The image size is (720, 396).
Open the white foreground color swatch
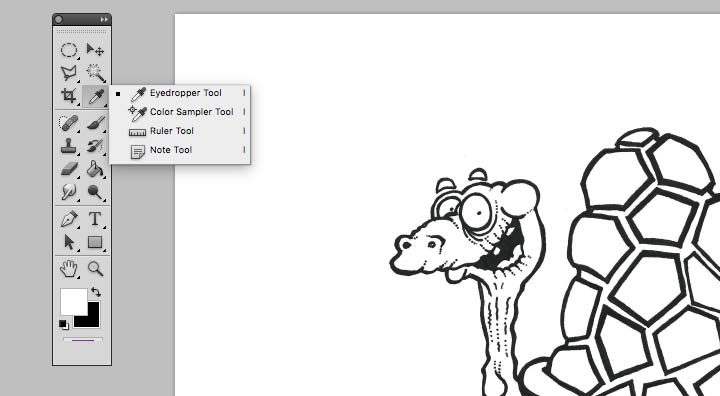coord(73,302)
